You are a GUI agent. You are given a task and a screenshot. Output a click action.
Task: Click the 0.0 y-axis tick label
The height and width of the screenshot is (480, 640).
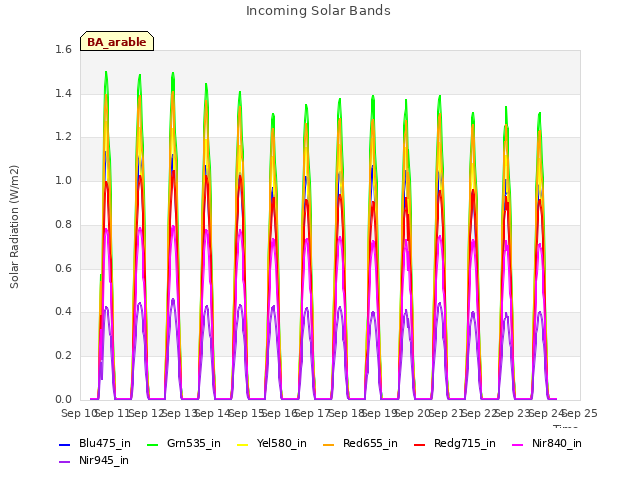[63, 399]
